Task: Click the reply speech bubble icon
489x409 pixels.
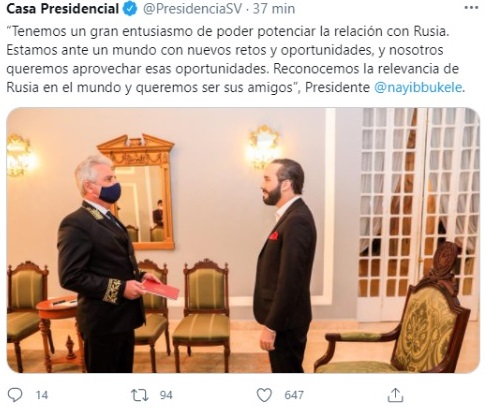Action: click(15, 395)
